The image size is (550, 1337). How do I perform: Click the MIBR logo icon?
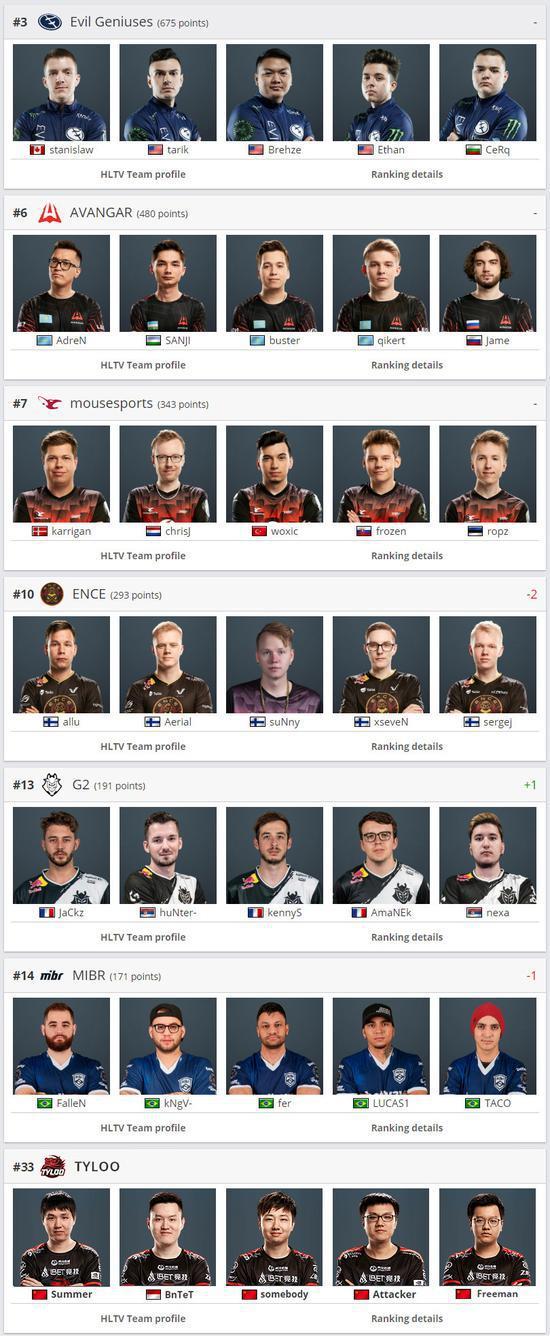click(52, 975)
